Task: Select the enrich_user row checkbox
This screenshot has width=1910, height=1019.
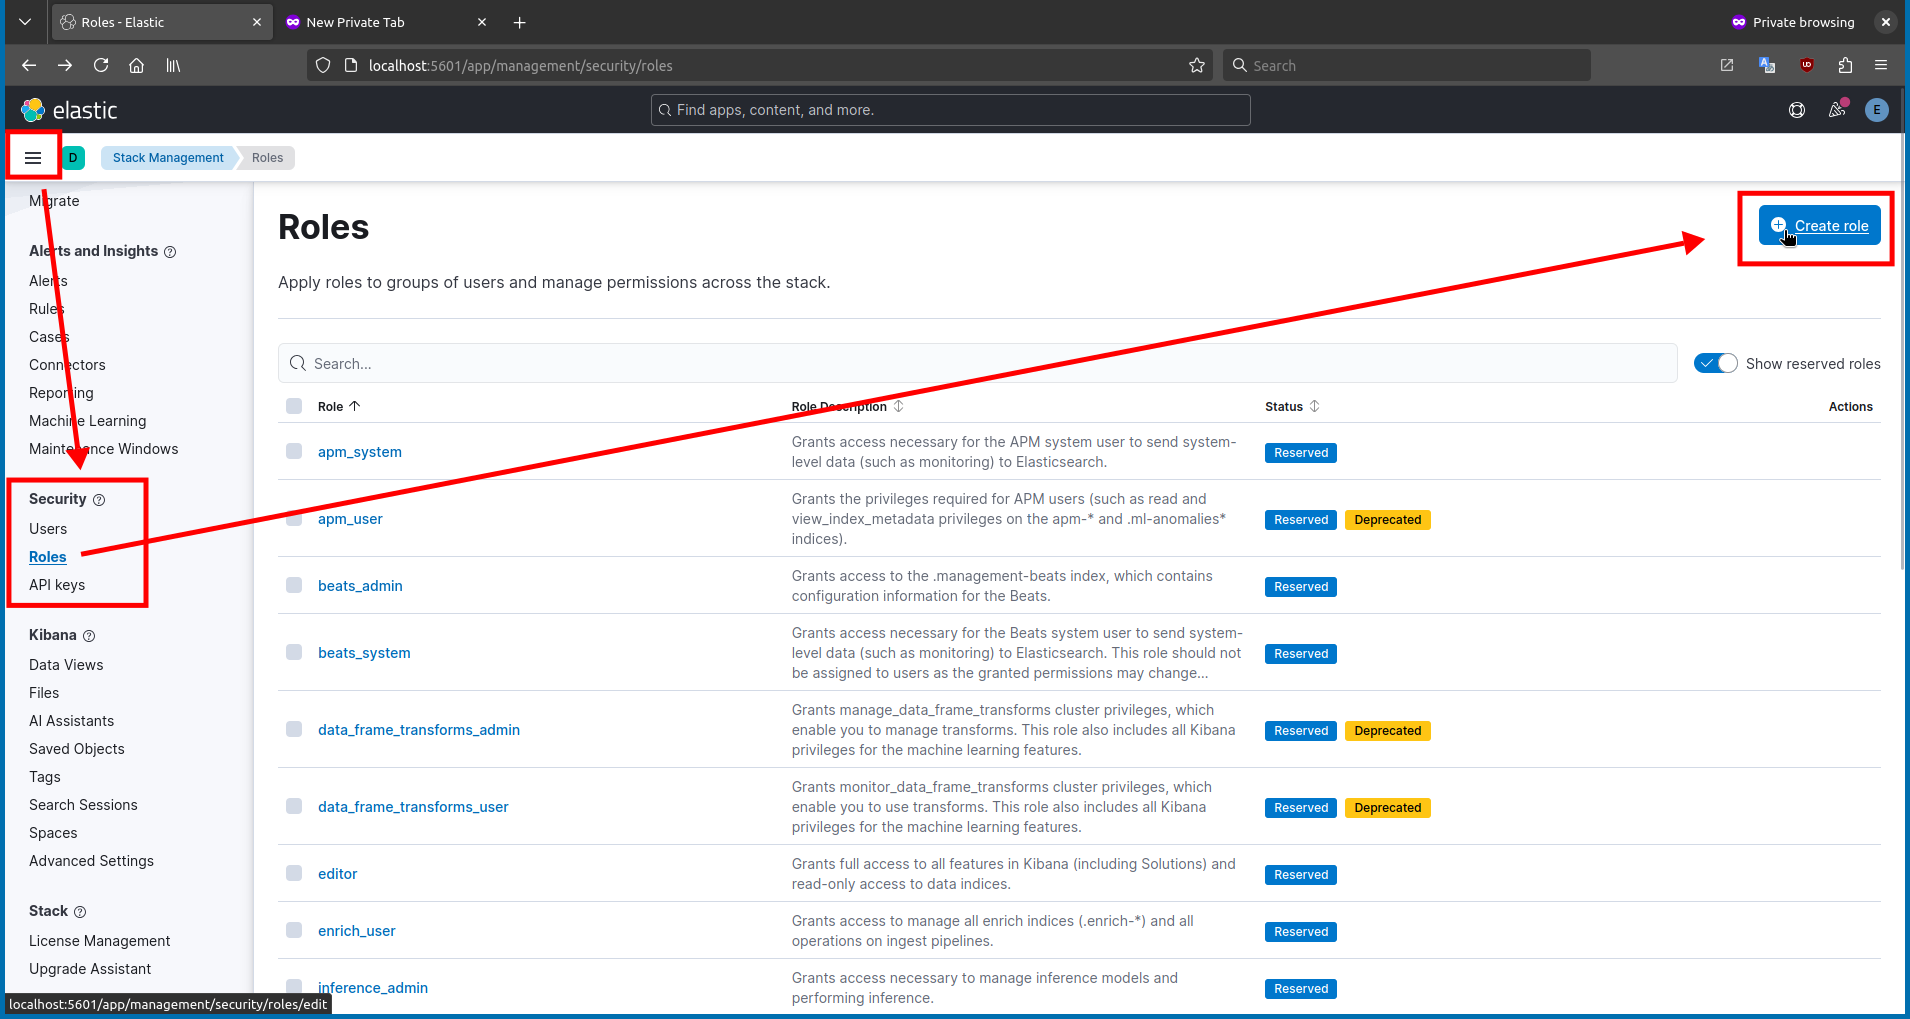Action: click(294, 930)
